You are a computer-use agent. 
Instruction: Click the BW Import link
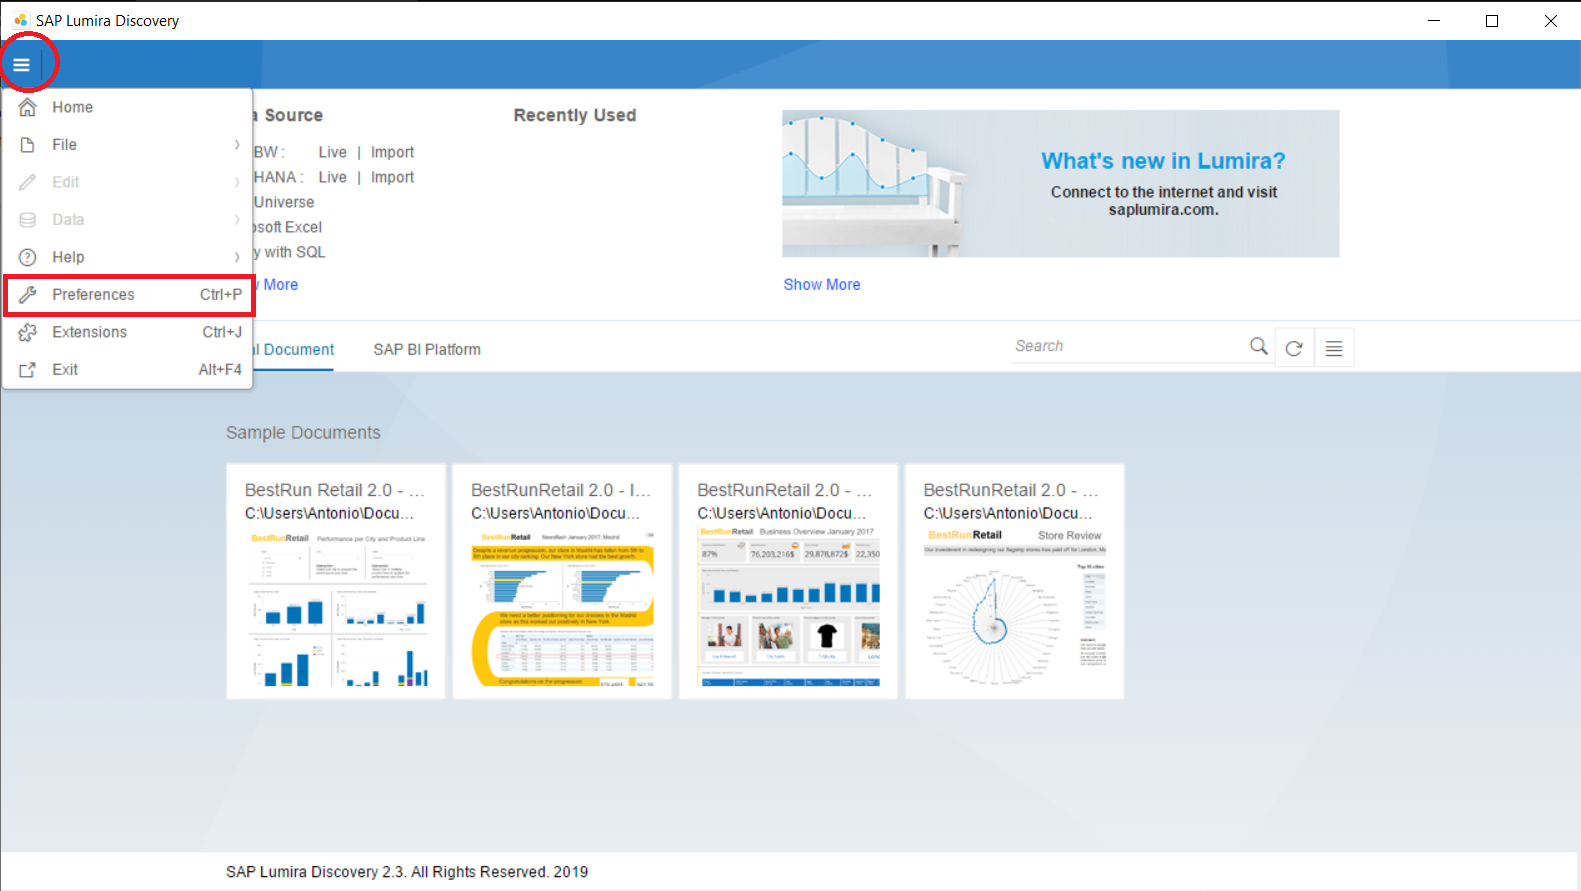coord(392,152)
